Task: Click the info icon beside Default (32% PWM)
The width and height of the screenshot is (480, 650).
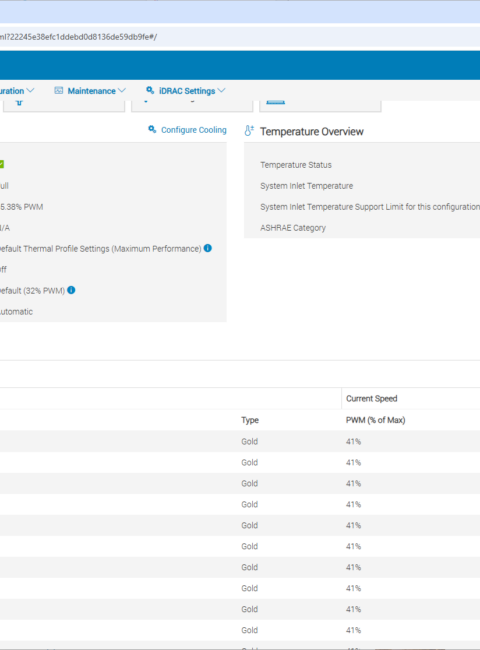Action: (x=71, y=290)
